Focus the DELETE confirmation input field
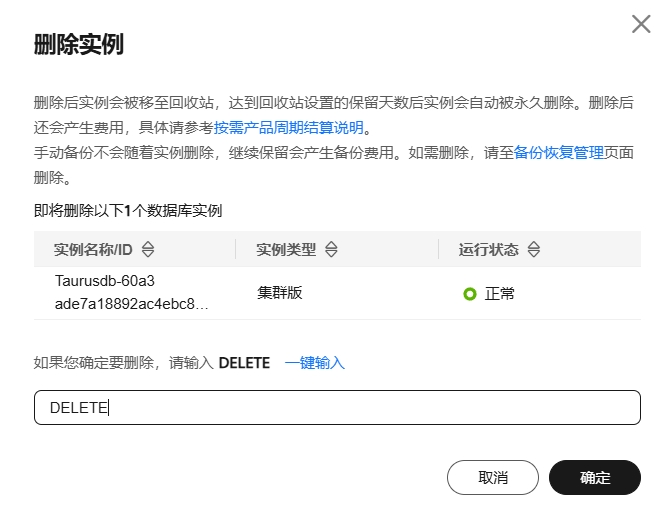The image size is (670, 519). pos(337,408)
